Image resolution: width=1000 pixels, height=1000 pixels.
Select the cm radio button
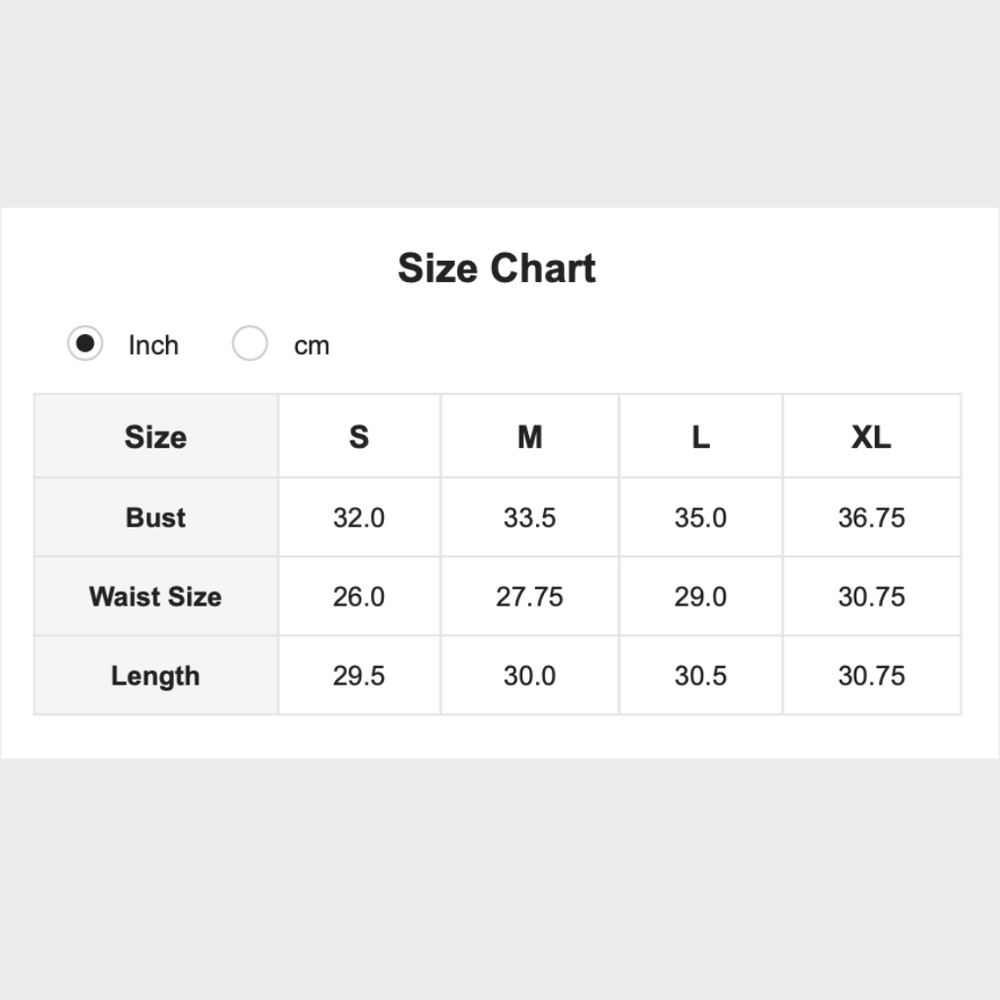click(250, 344)
